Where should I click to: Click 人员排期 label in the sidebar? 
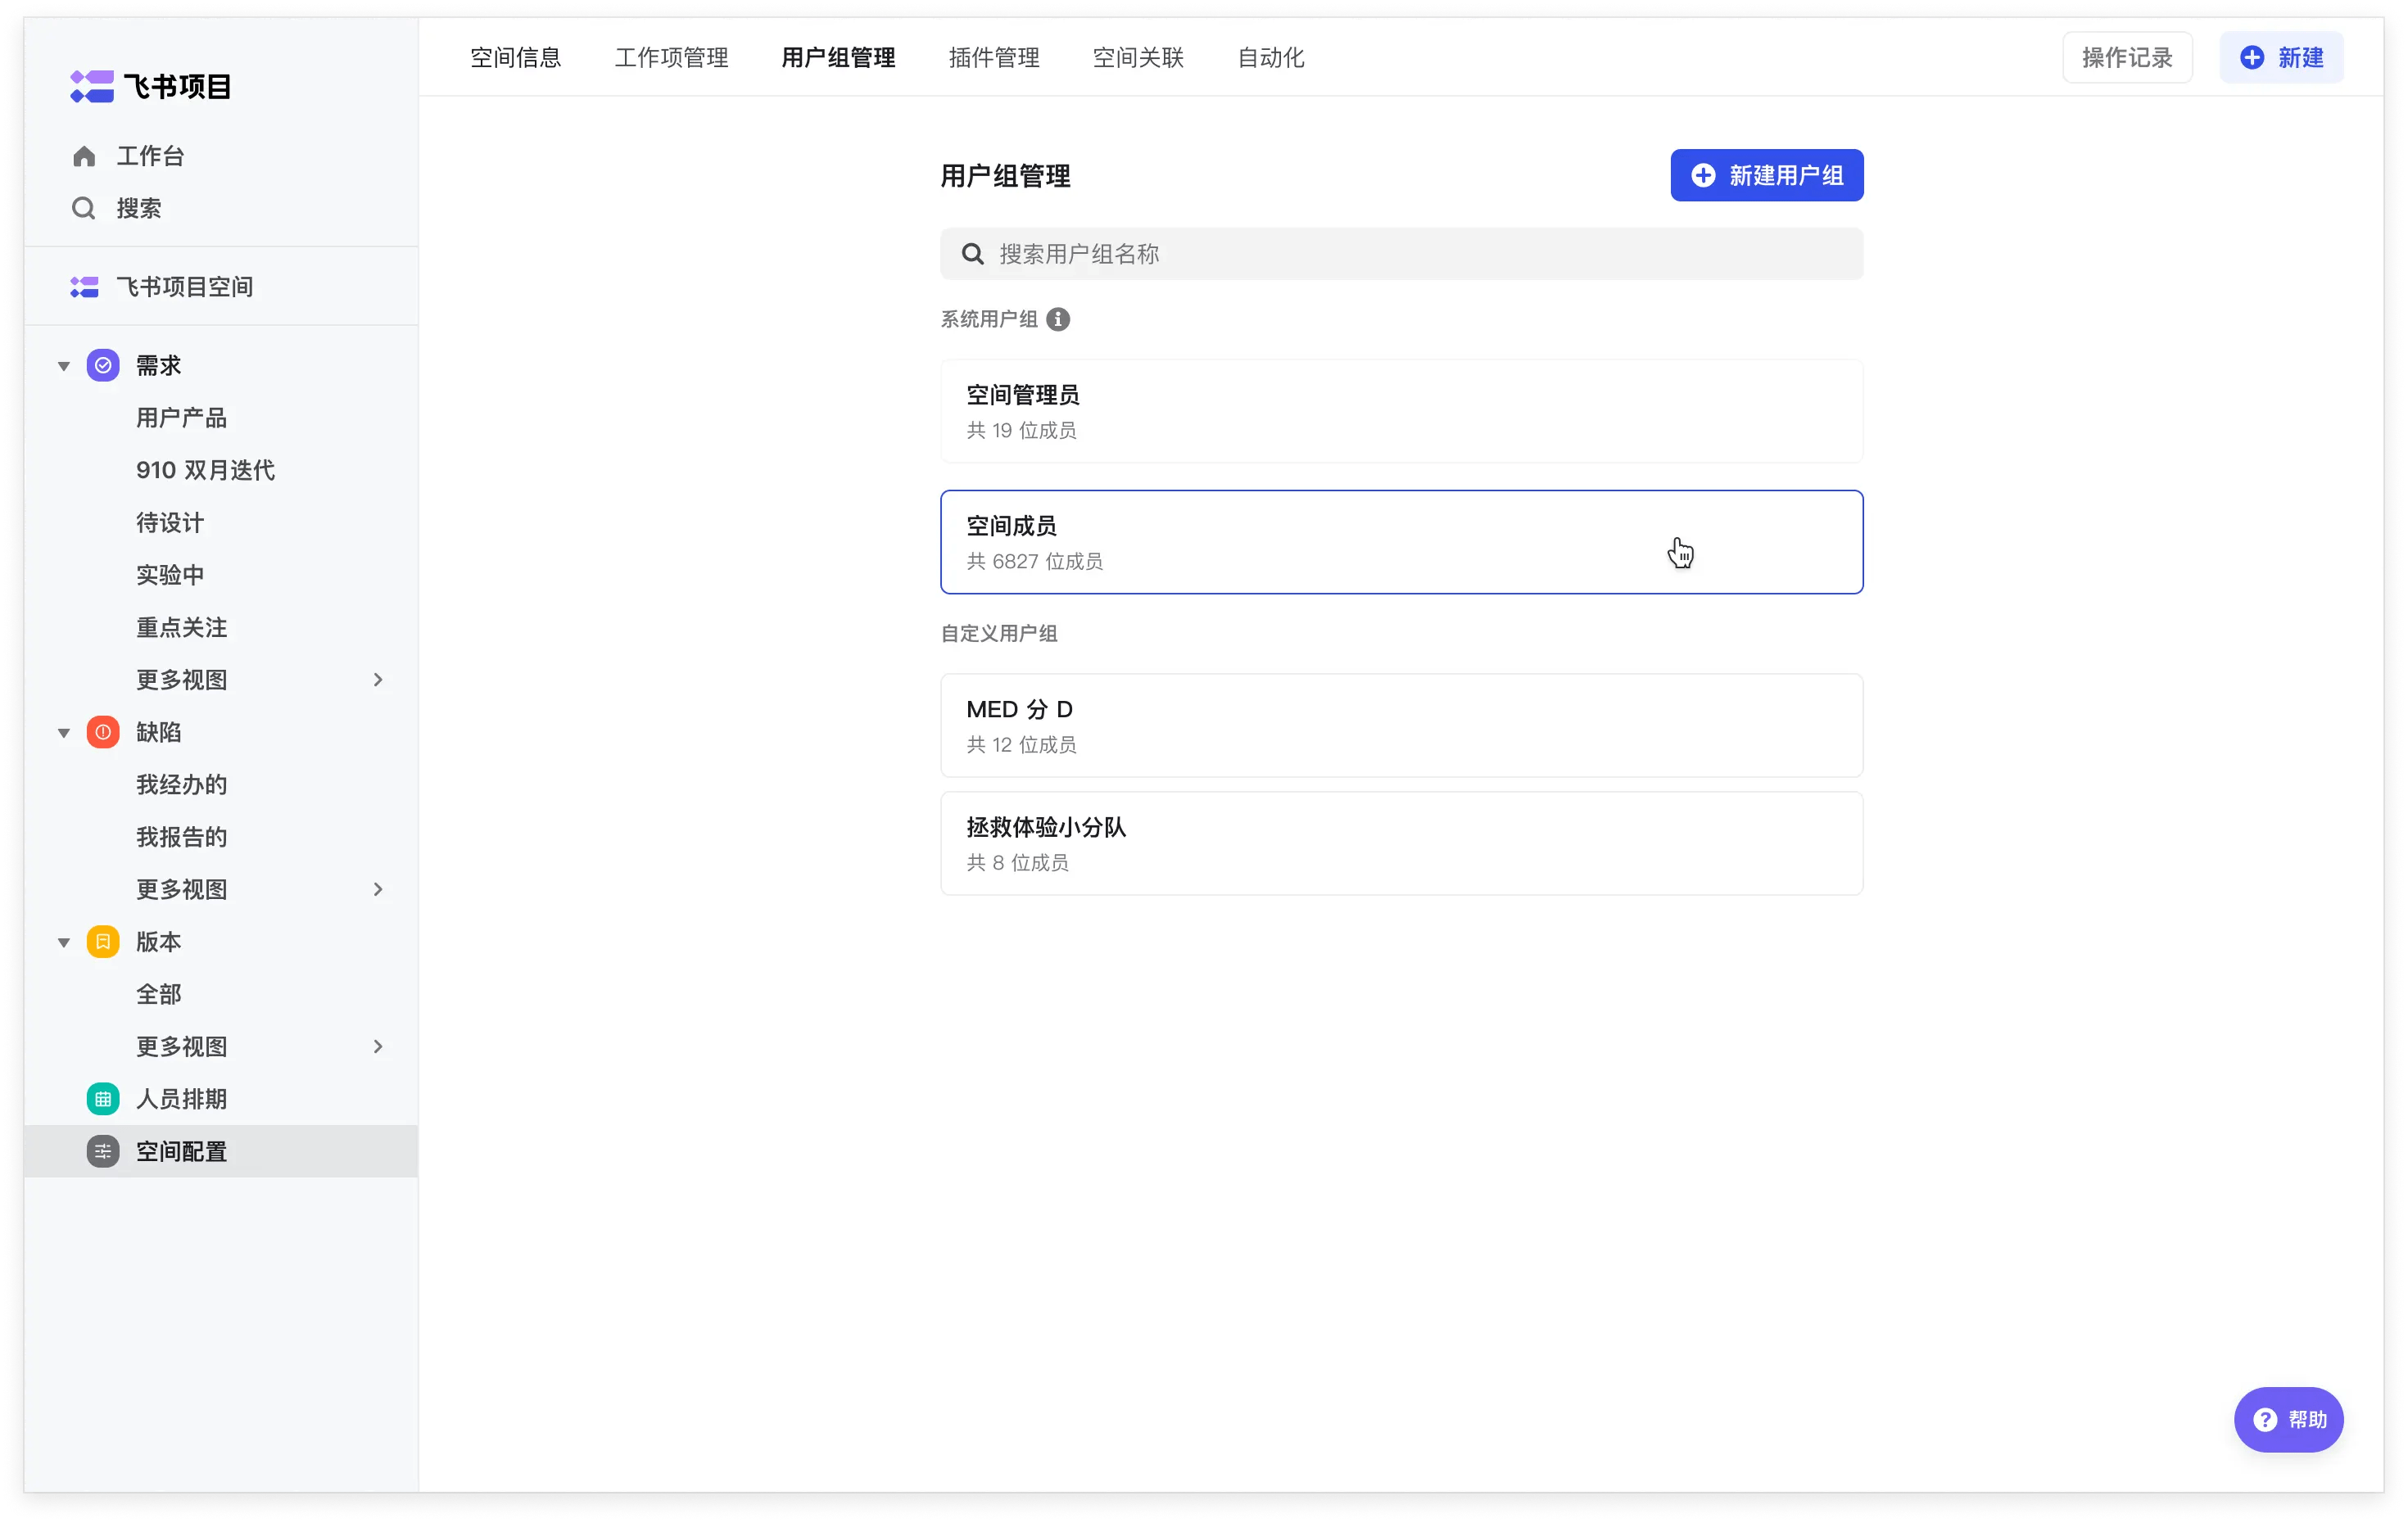click(182, 1099)
